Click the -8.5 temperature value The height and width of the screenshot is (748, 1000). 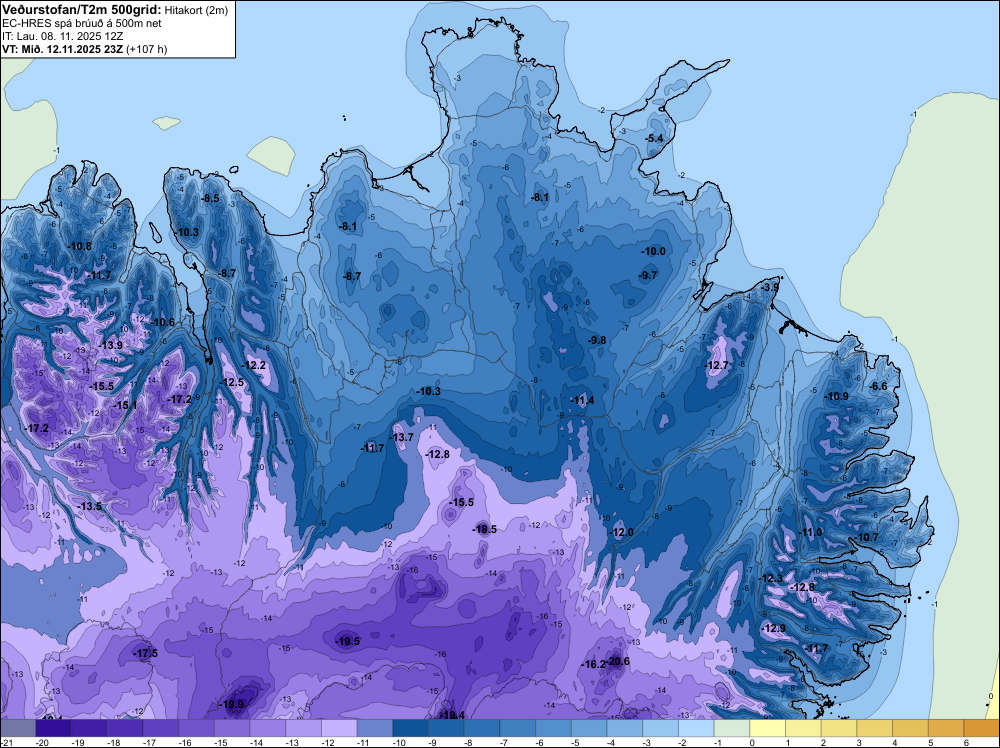click(210, 198)
